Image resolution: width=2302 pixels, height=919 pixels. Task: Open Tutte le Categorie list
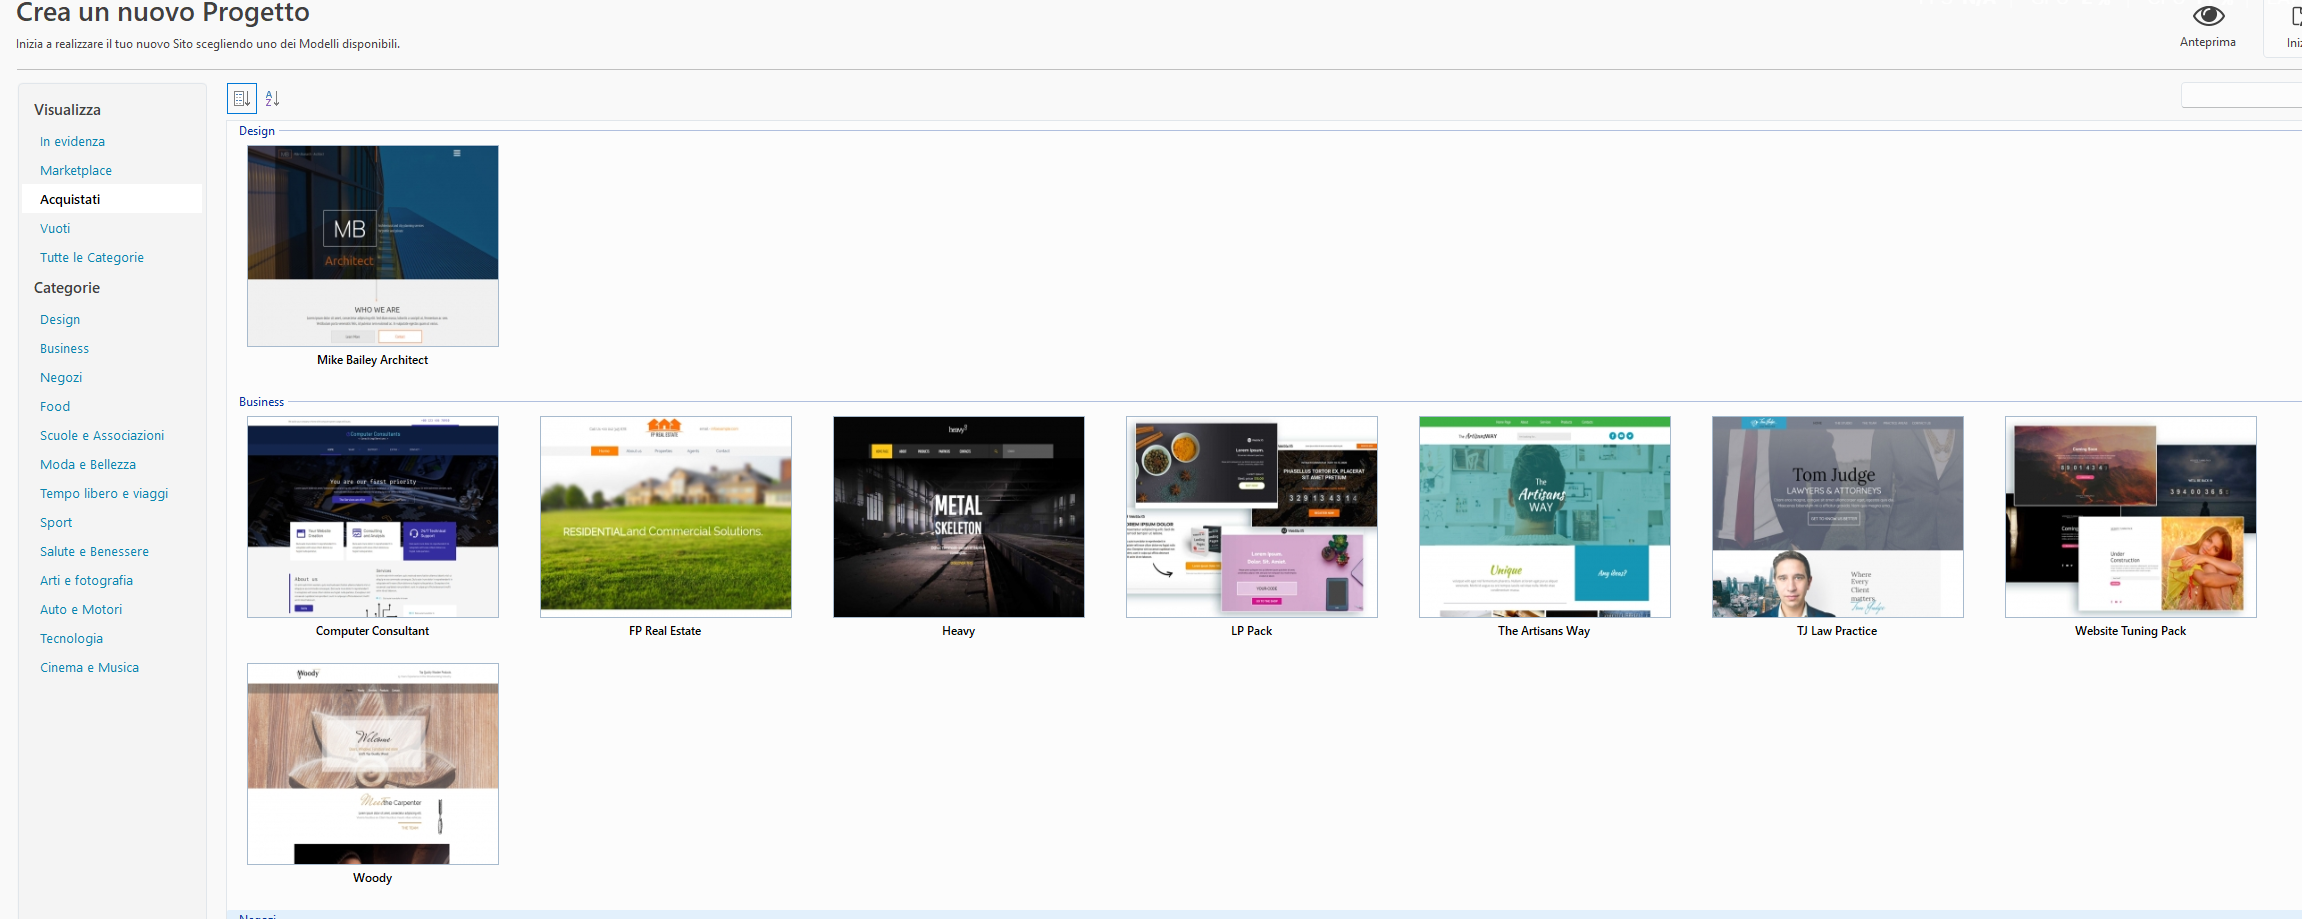click(92, 258)
